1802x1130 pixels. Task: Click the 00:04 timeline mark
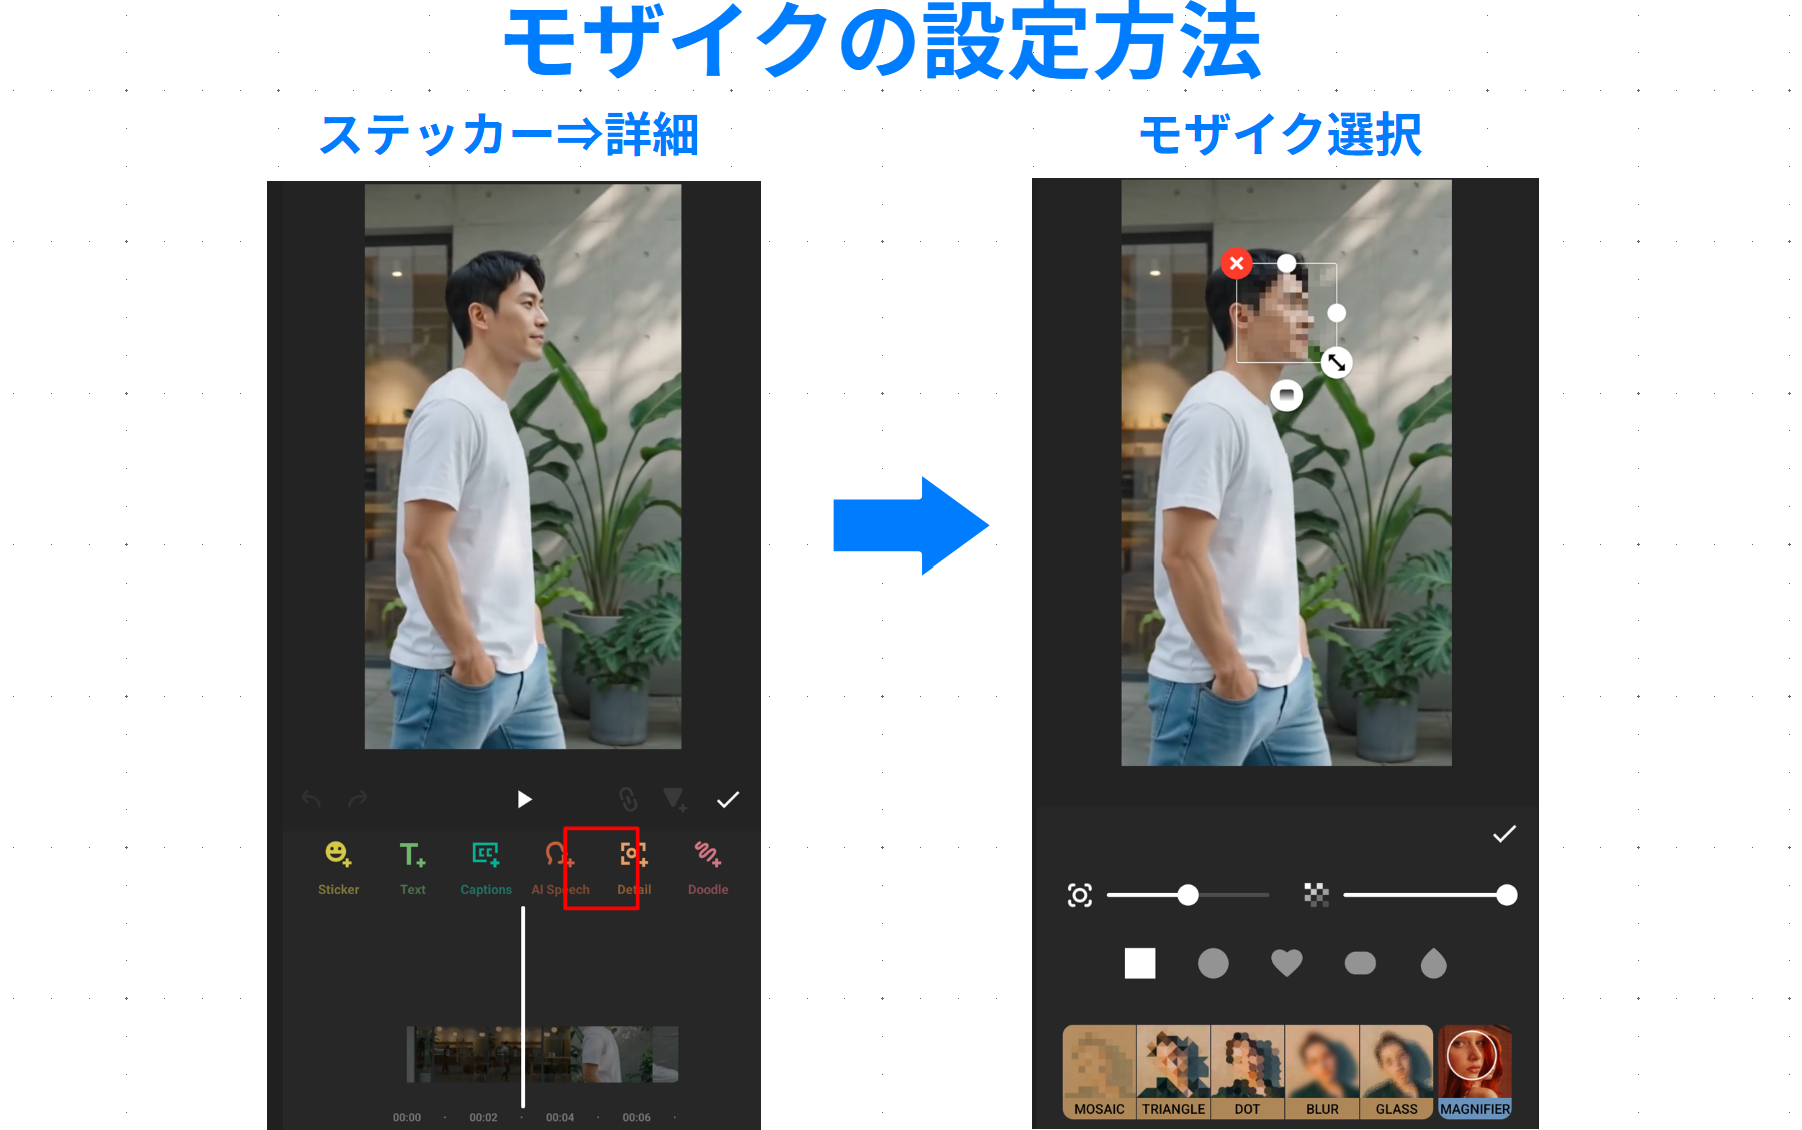pyautogui.click(x=560, y=1117)
